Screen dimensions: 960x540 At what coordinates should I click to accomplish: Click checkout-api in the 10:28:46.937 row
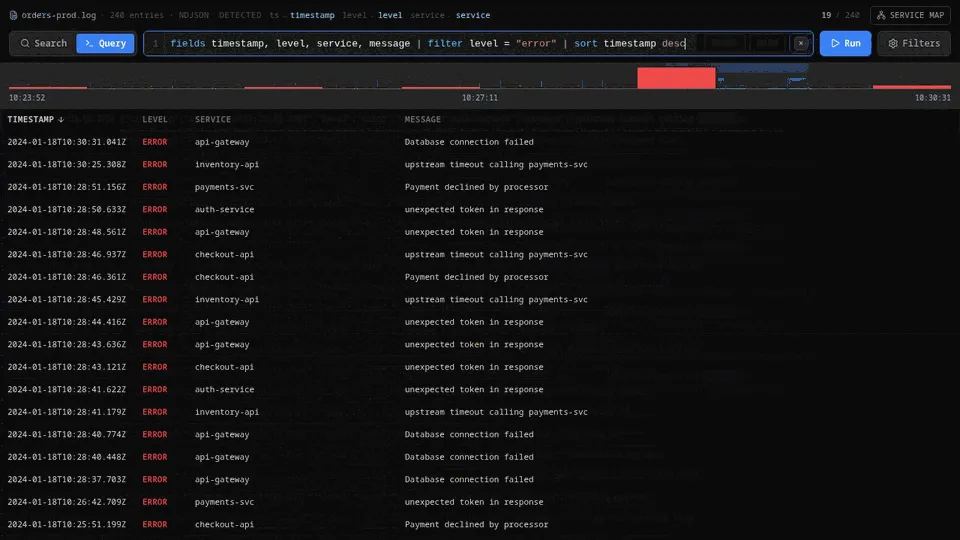click(x=224, y=255)
